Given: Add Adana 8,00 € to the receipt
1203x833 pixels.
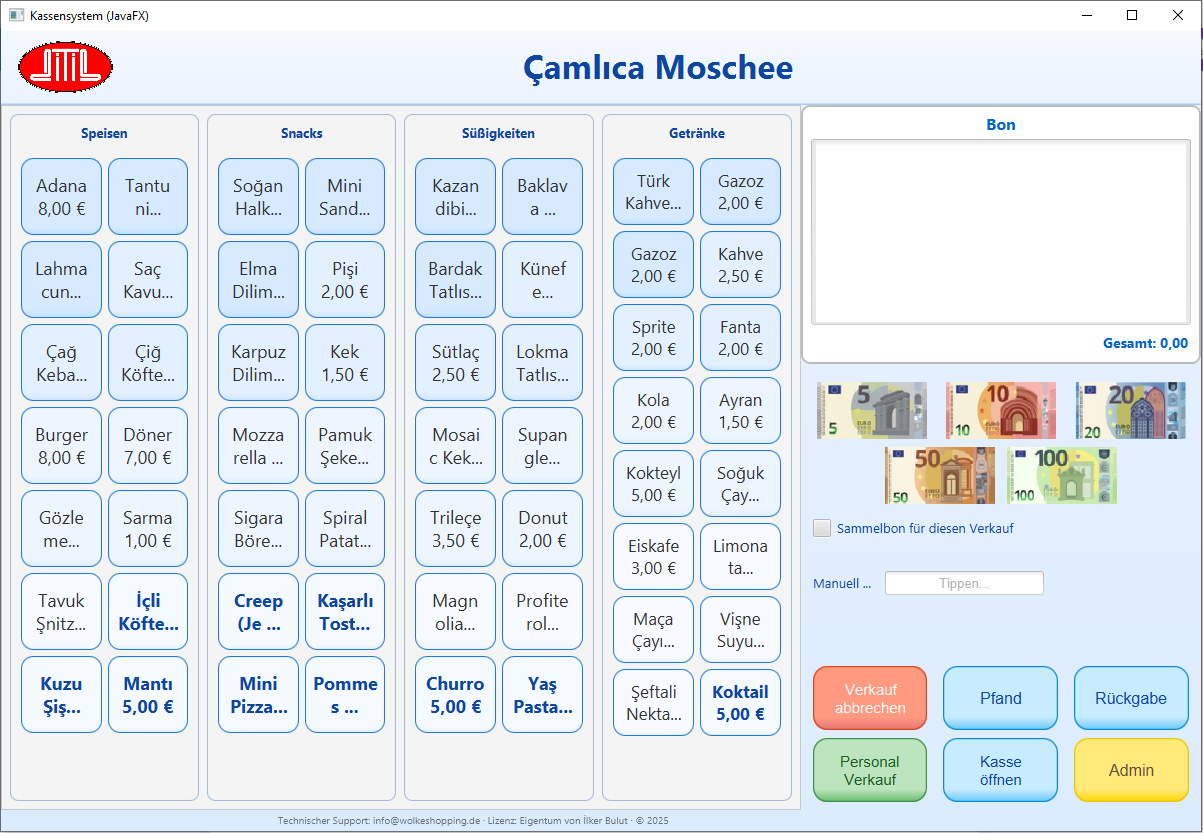Looking at the screenshot, I should coord(61,197).
